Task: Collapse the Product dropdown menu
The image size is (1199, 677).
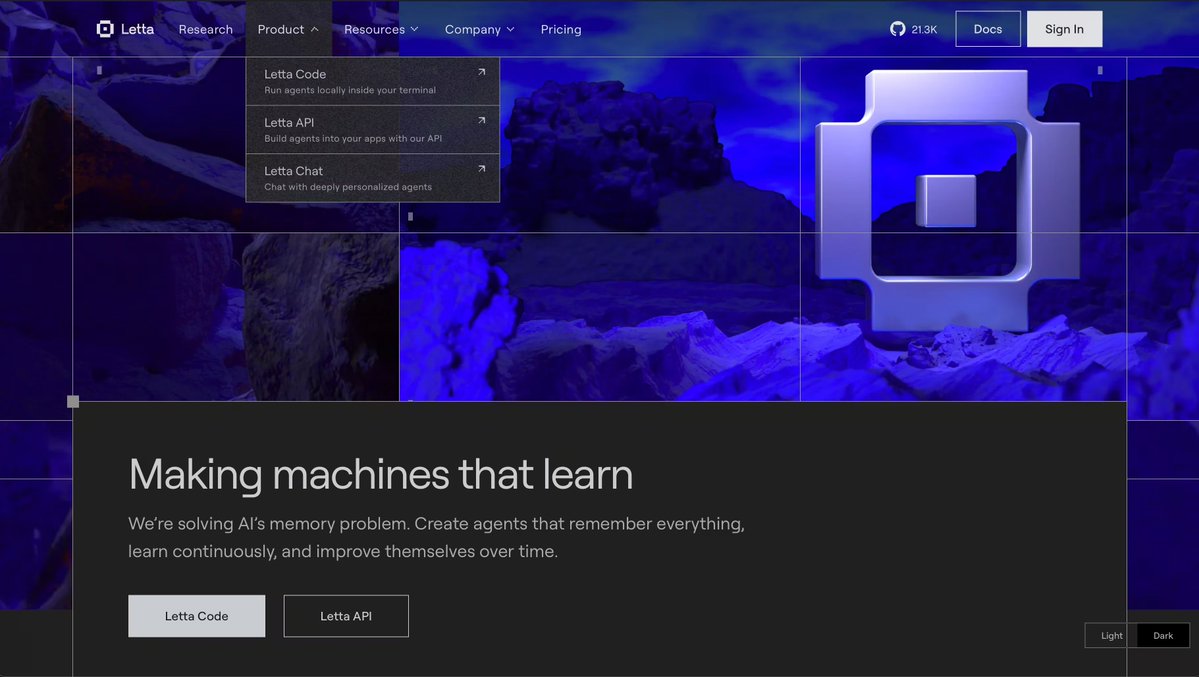Action: [288, 29]
